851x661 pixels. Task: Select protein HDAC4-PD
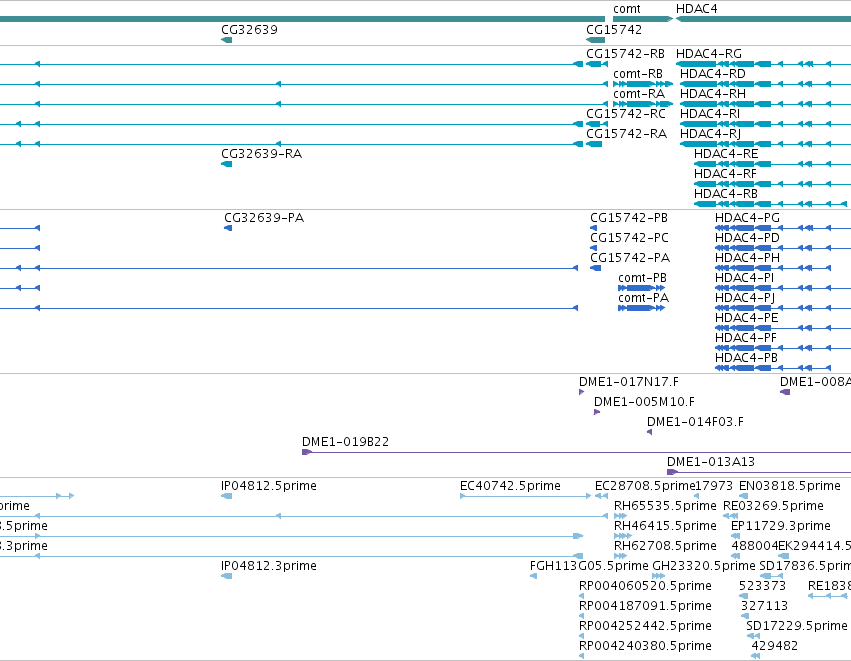pyautogui.click(x=747, y=238)
